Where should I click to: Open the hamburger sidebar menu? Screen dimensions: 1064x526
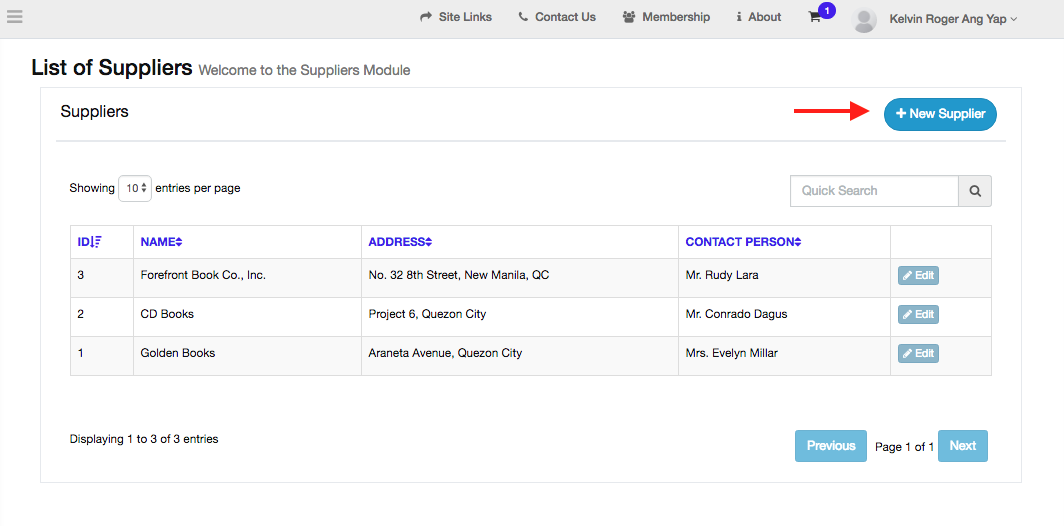14,16
